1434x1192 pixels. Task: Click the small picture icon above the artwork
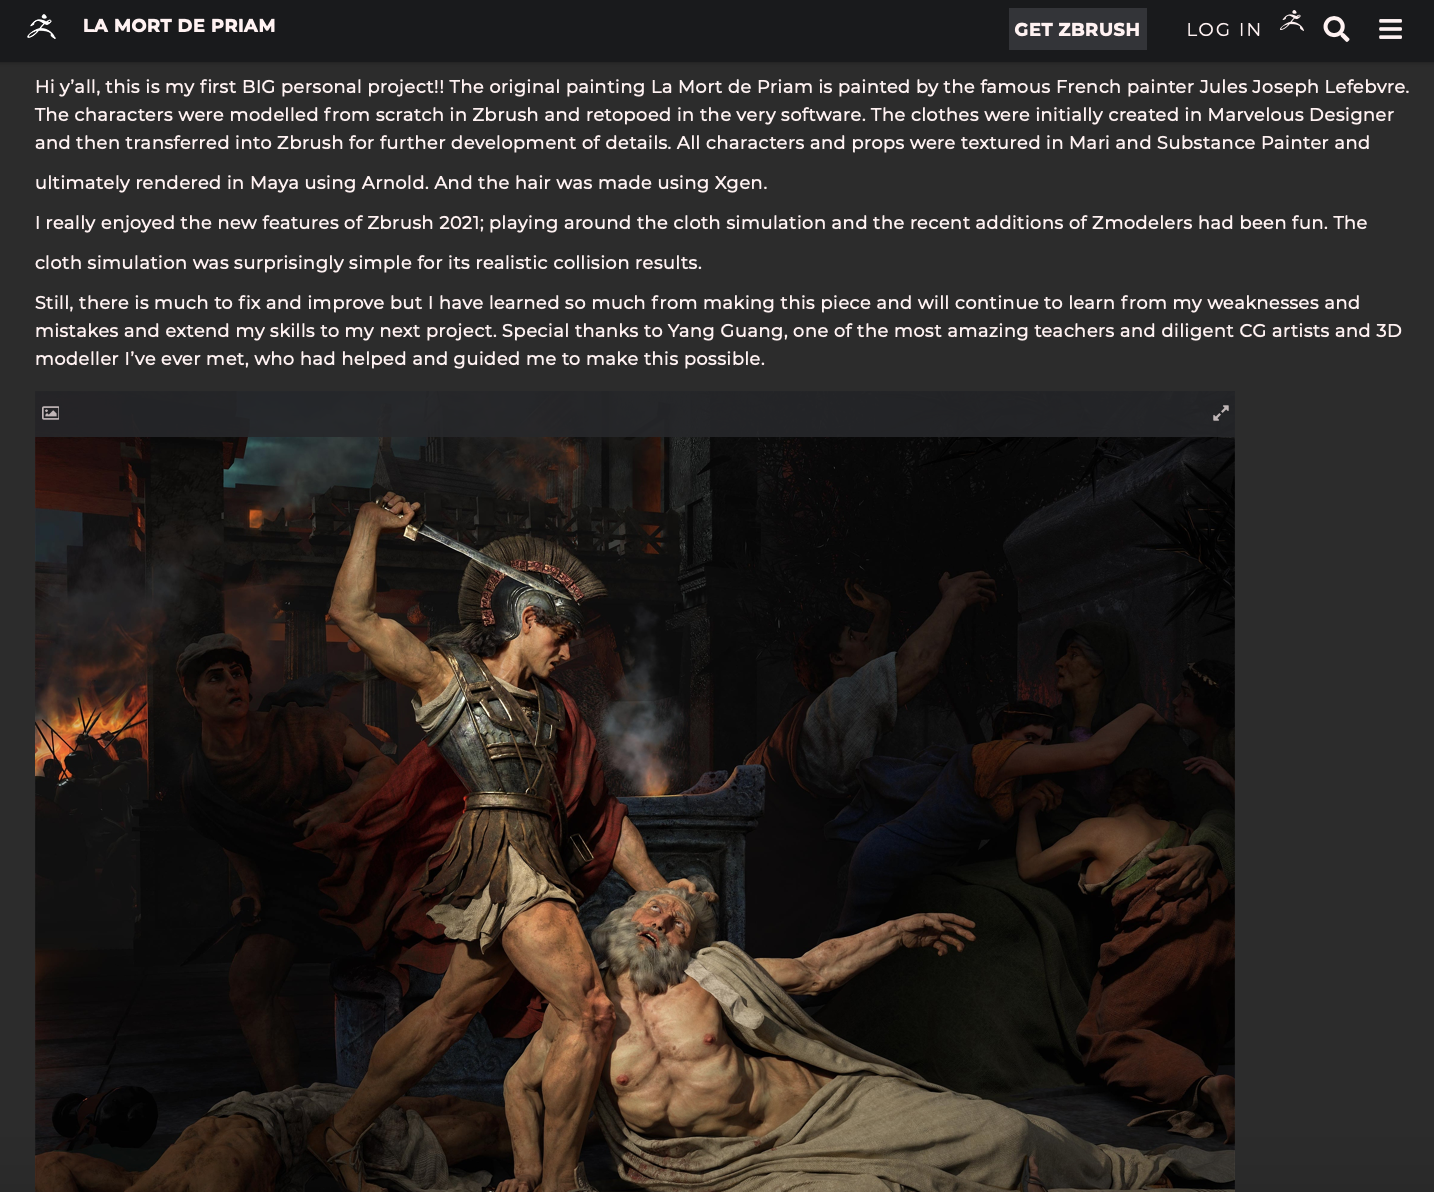(51, 413)
